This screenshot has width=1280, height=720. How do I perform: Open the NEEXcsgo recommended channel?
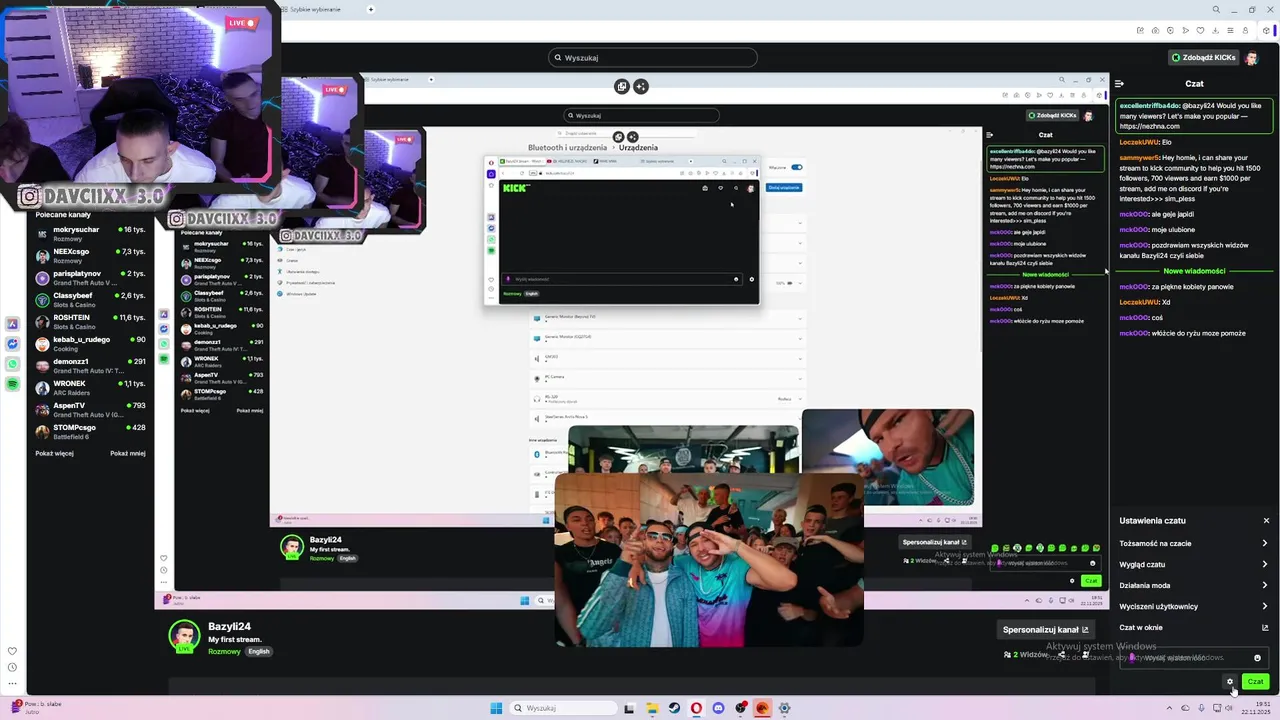pyautogui.click(x=90, y=256)
